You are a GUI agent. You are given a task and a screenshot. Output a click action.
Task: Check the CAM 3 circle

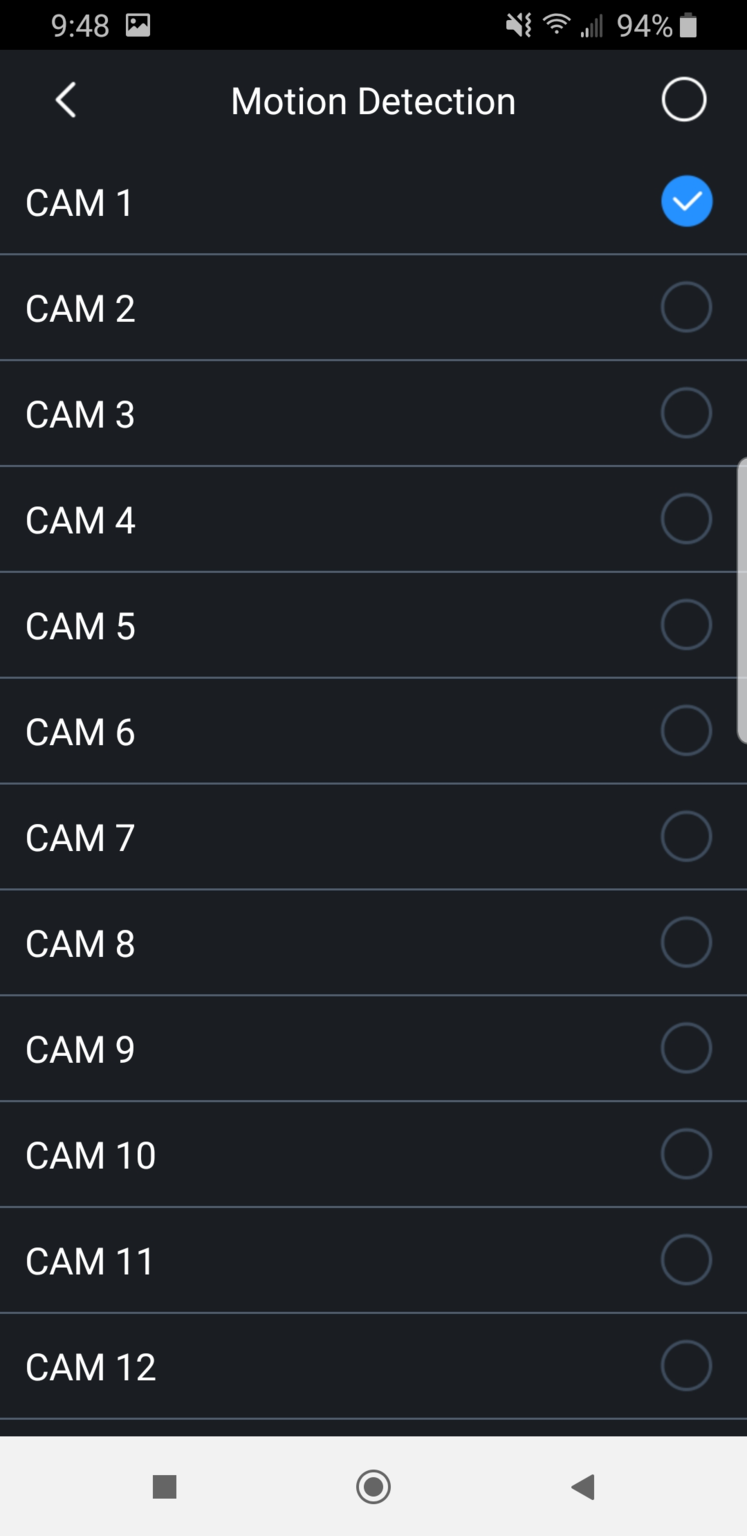(x=686, y=413)
